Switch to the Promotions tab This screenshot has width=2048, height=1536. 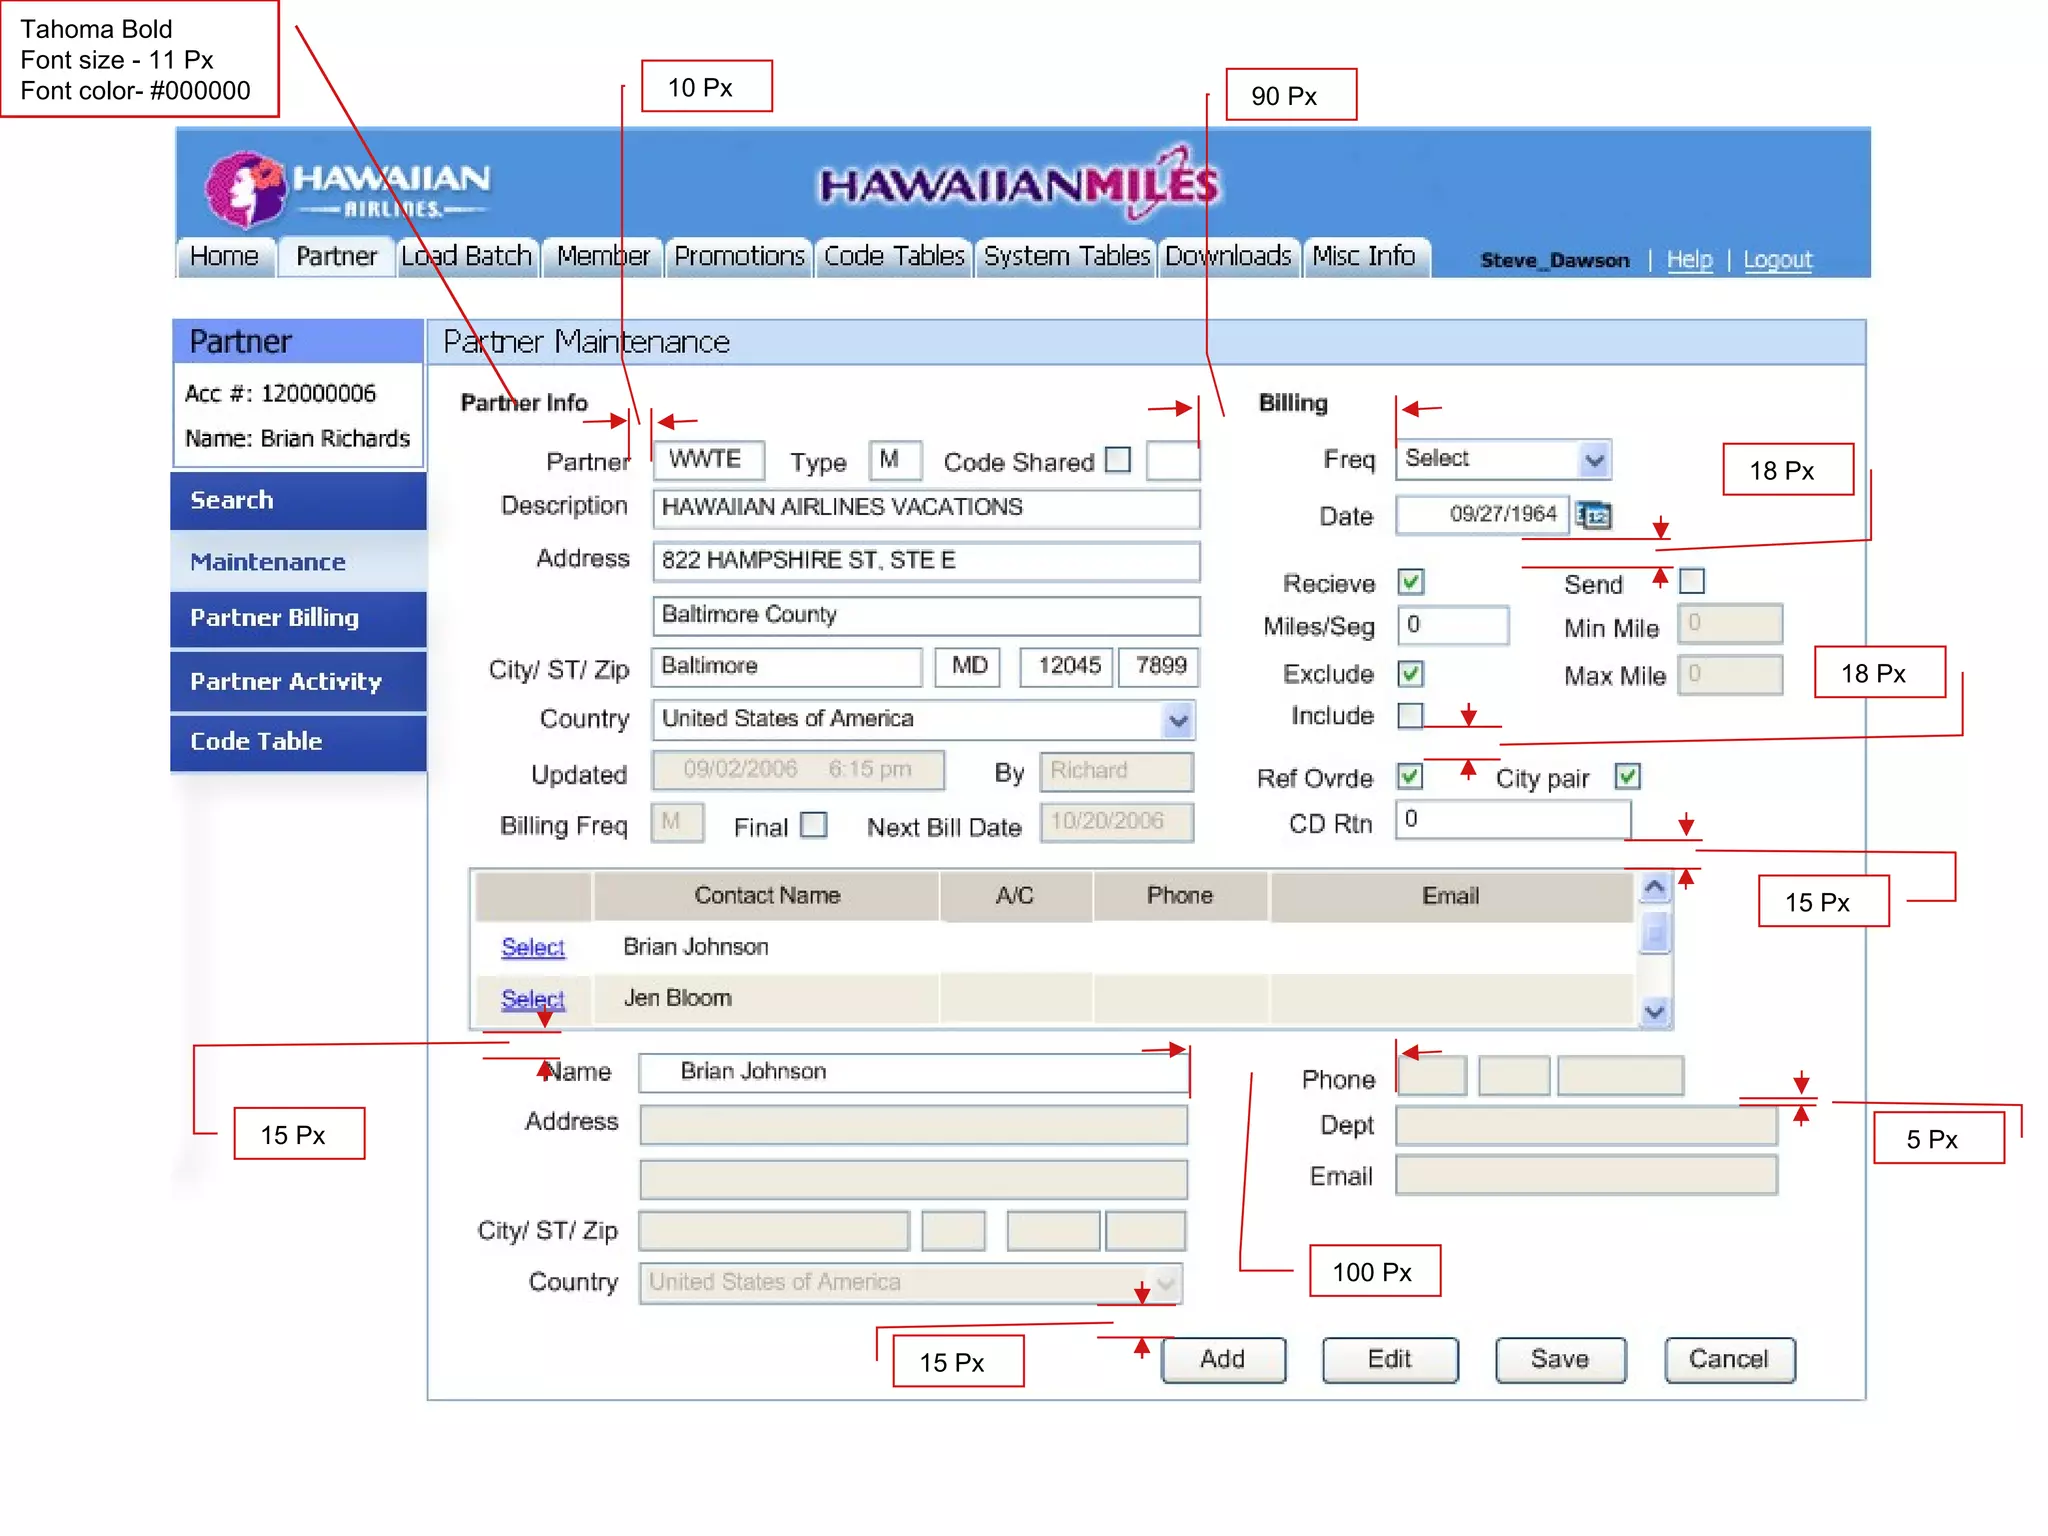(739, 257)
